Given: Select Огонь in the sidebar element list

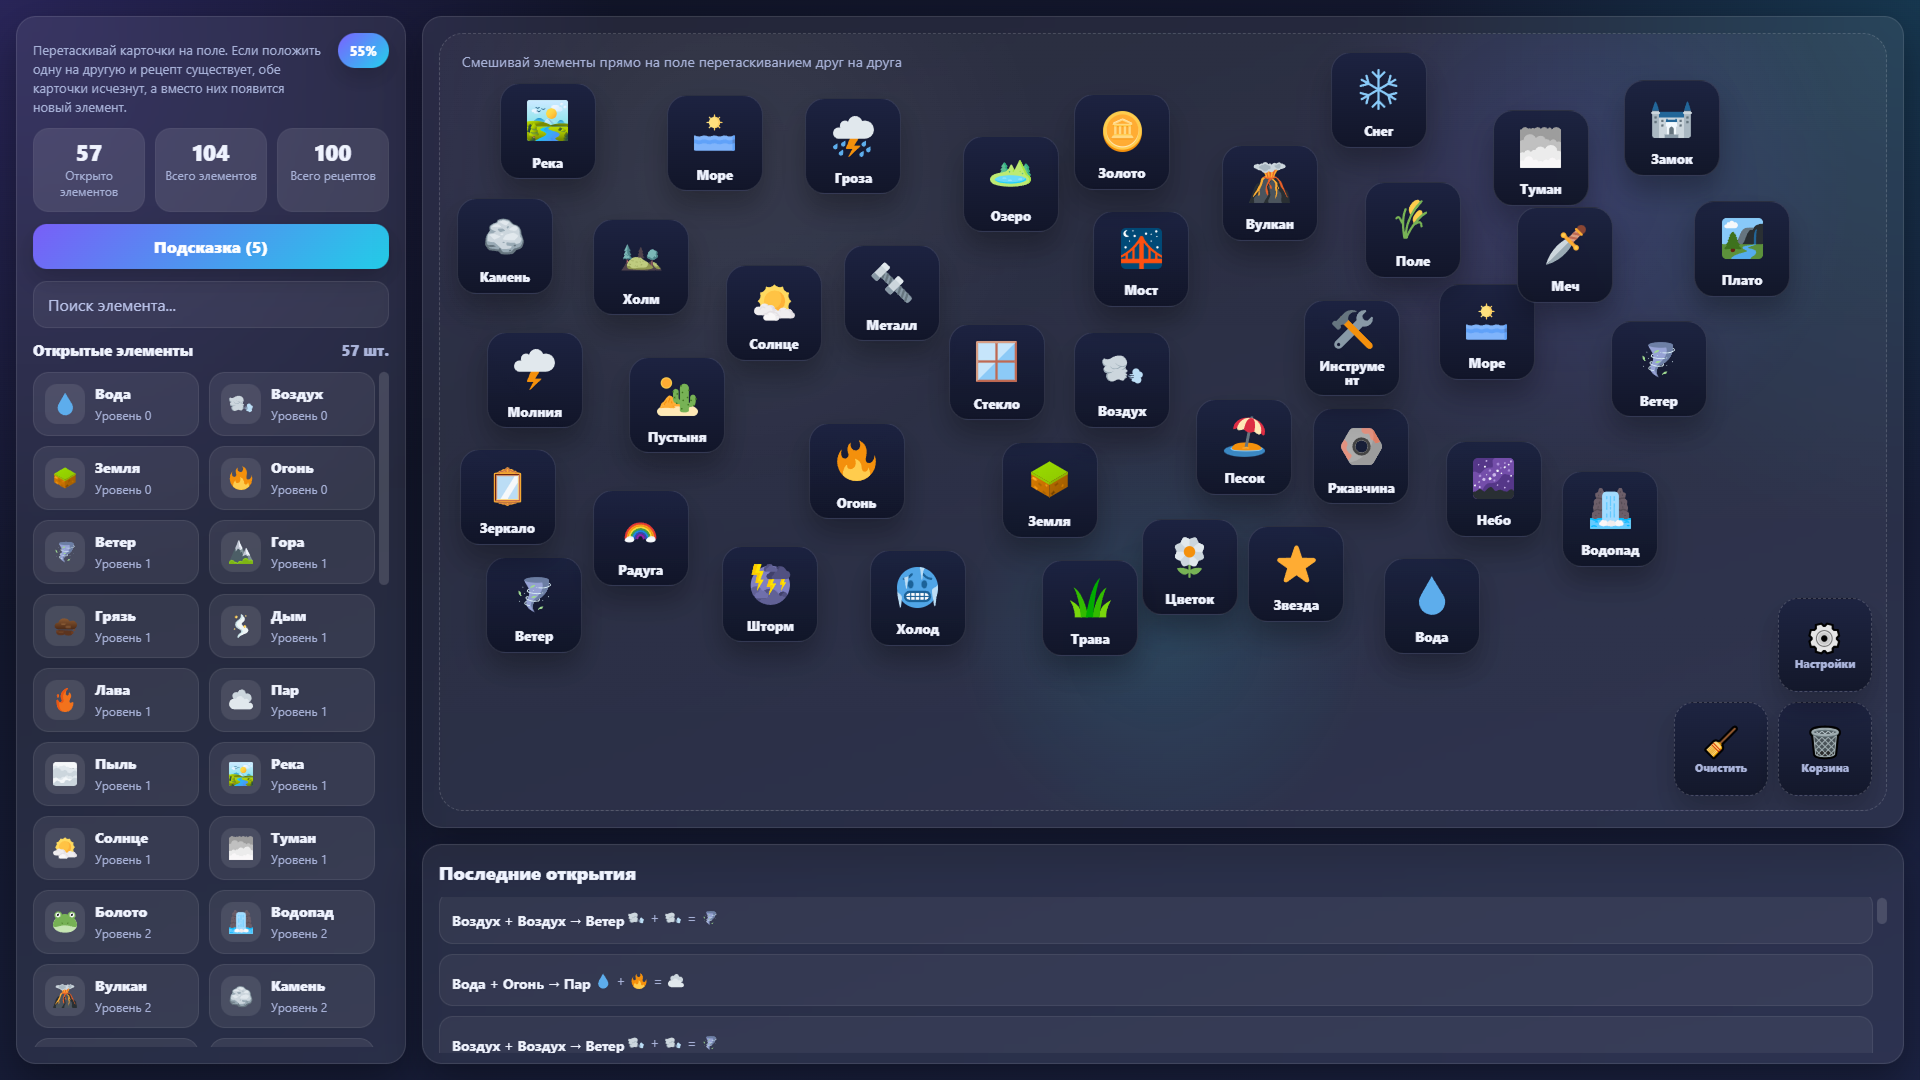Looking at the screenshot, I should point(291,477).
